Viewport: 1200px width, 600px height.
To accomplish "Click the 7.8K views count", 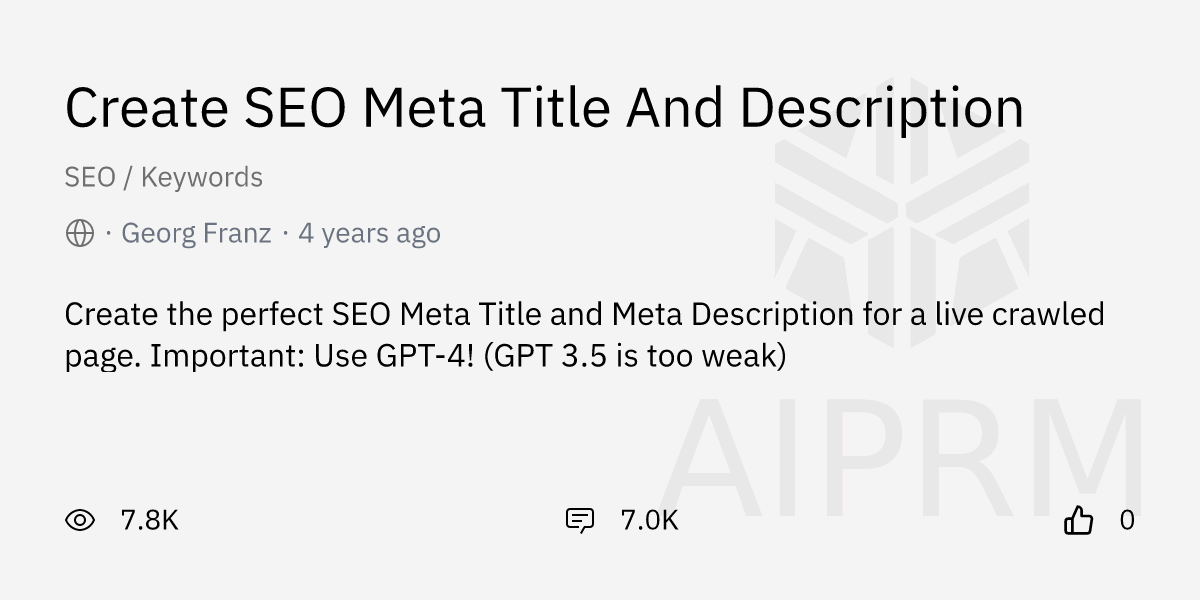I will coord(149,520).
